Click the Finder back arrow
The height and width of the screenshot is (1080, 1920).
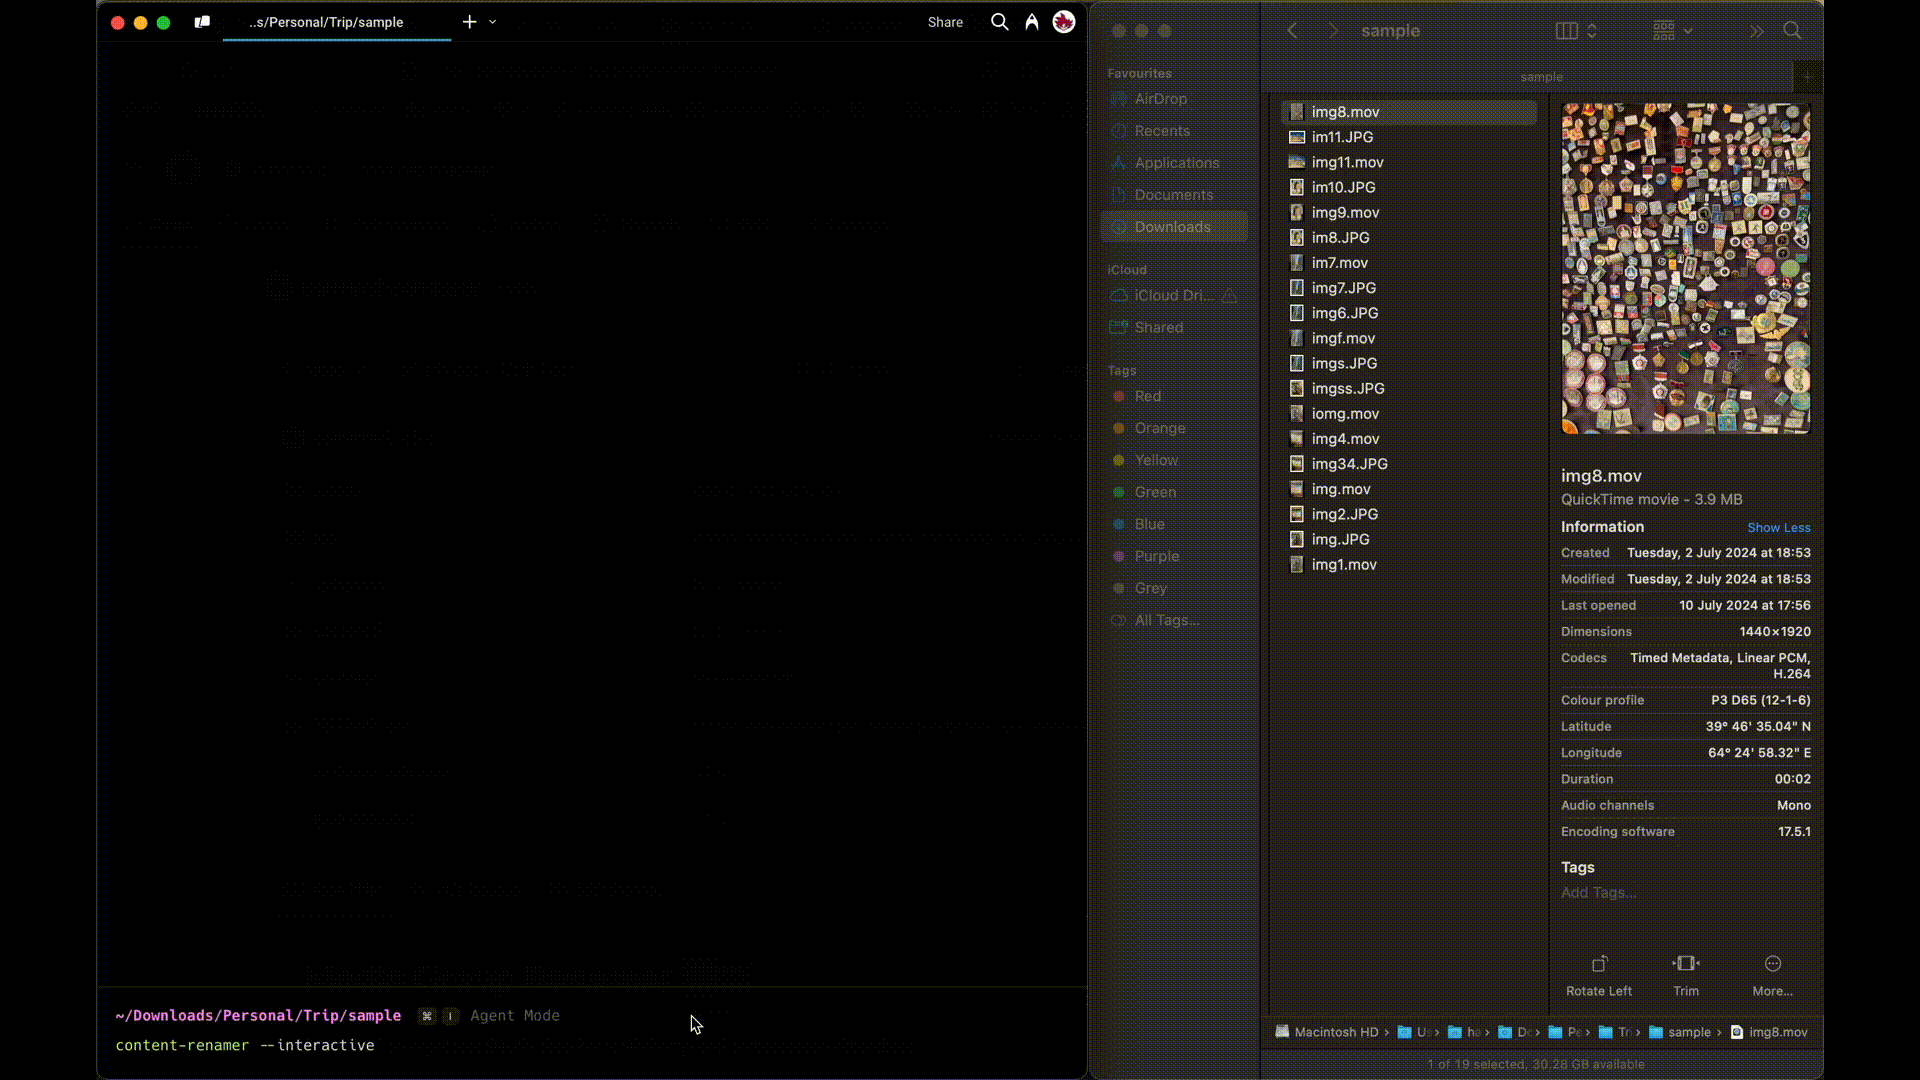1292,31
